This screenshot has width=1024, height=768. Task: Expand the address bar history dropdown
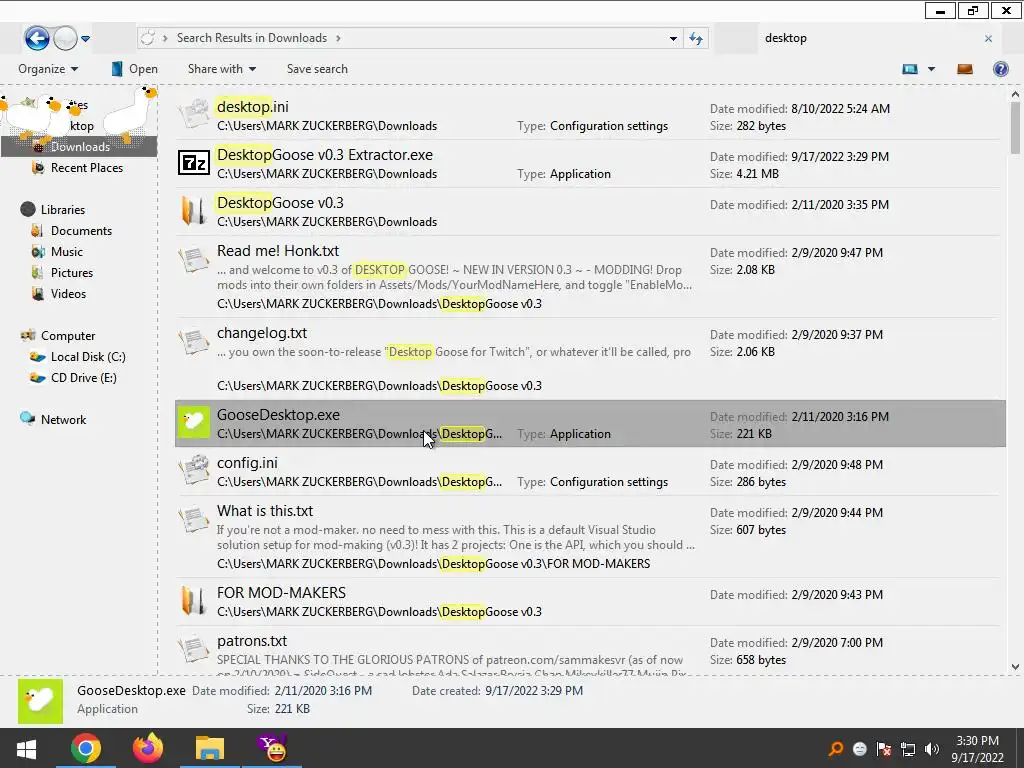pyautogui.click(x=673, y=39)
